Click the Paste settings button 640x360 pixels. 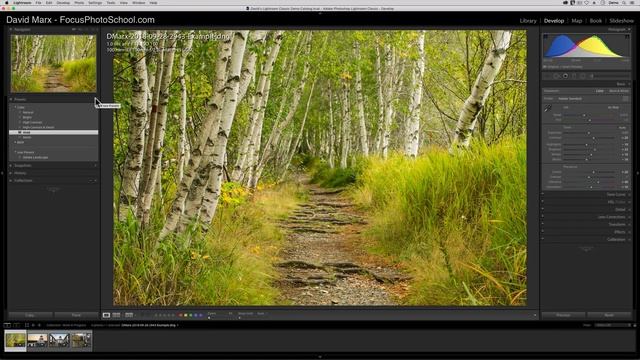[76, 315]
